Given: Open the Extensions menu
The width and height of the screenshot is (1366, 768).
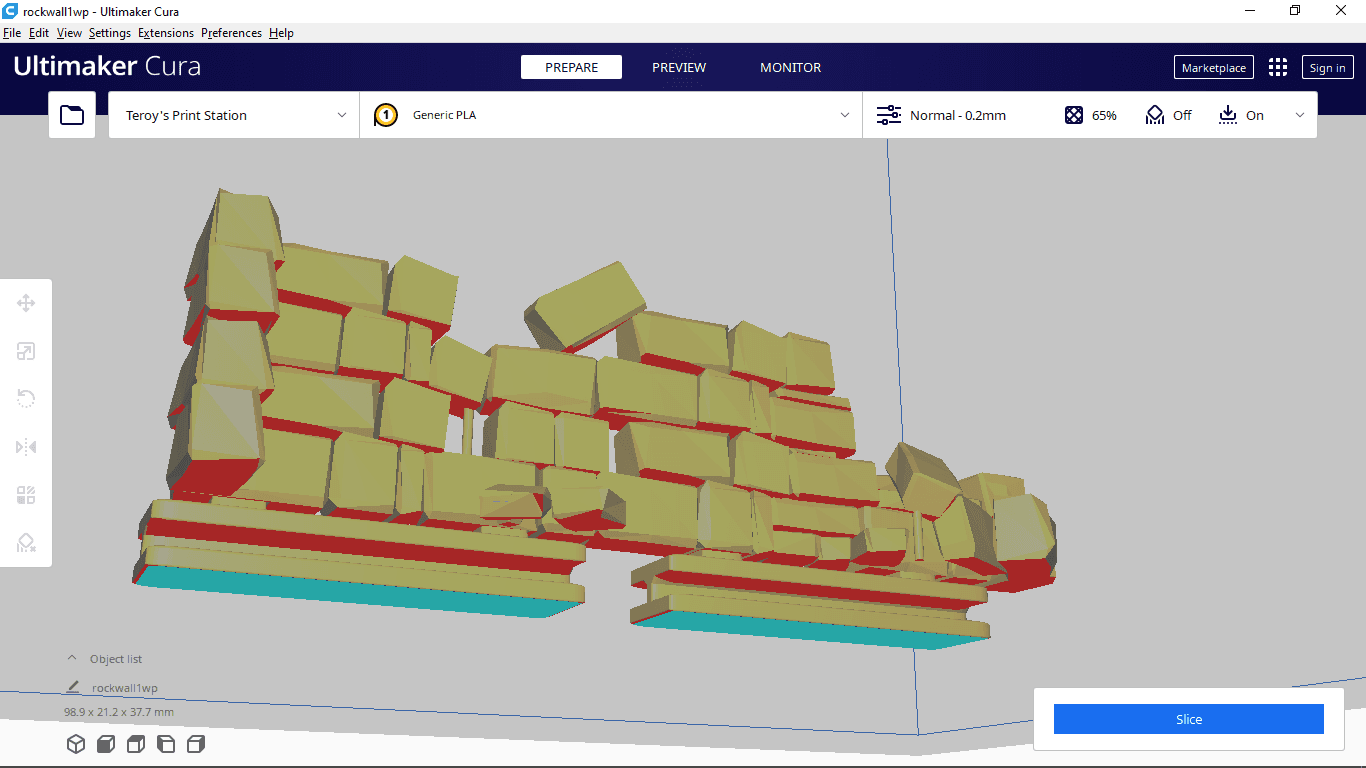Looking at the screenshot, I should click(166, 33).
